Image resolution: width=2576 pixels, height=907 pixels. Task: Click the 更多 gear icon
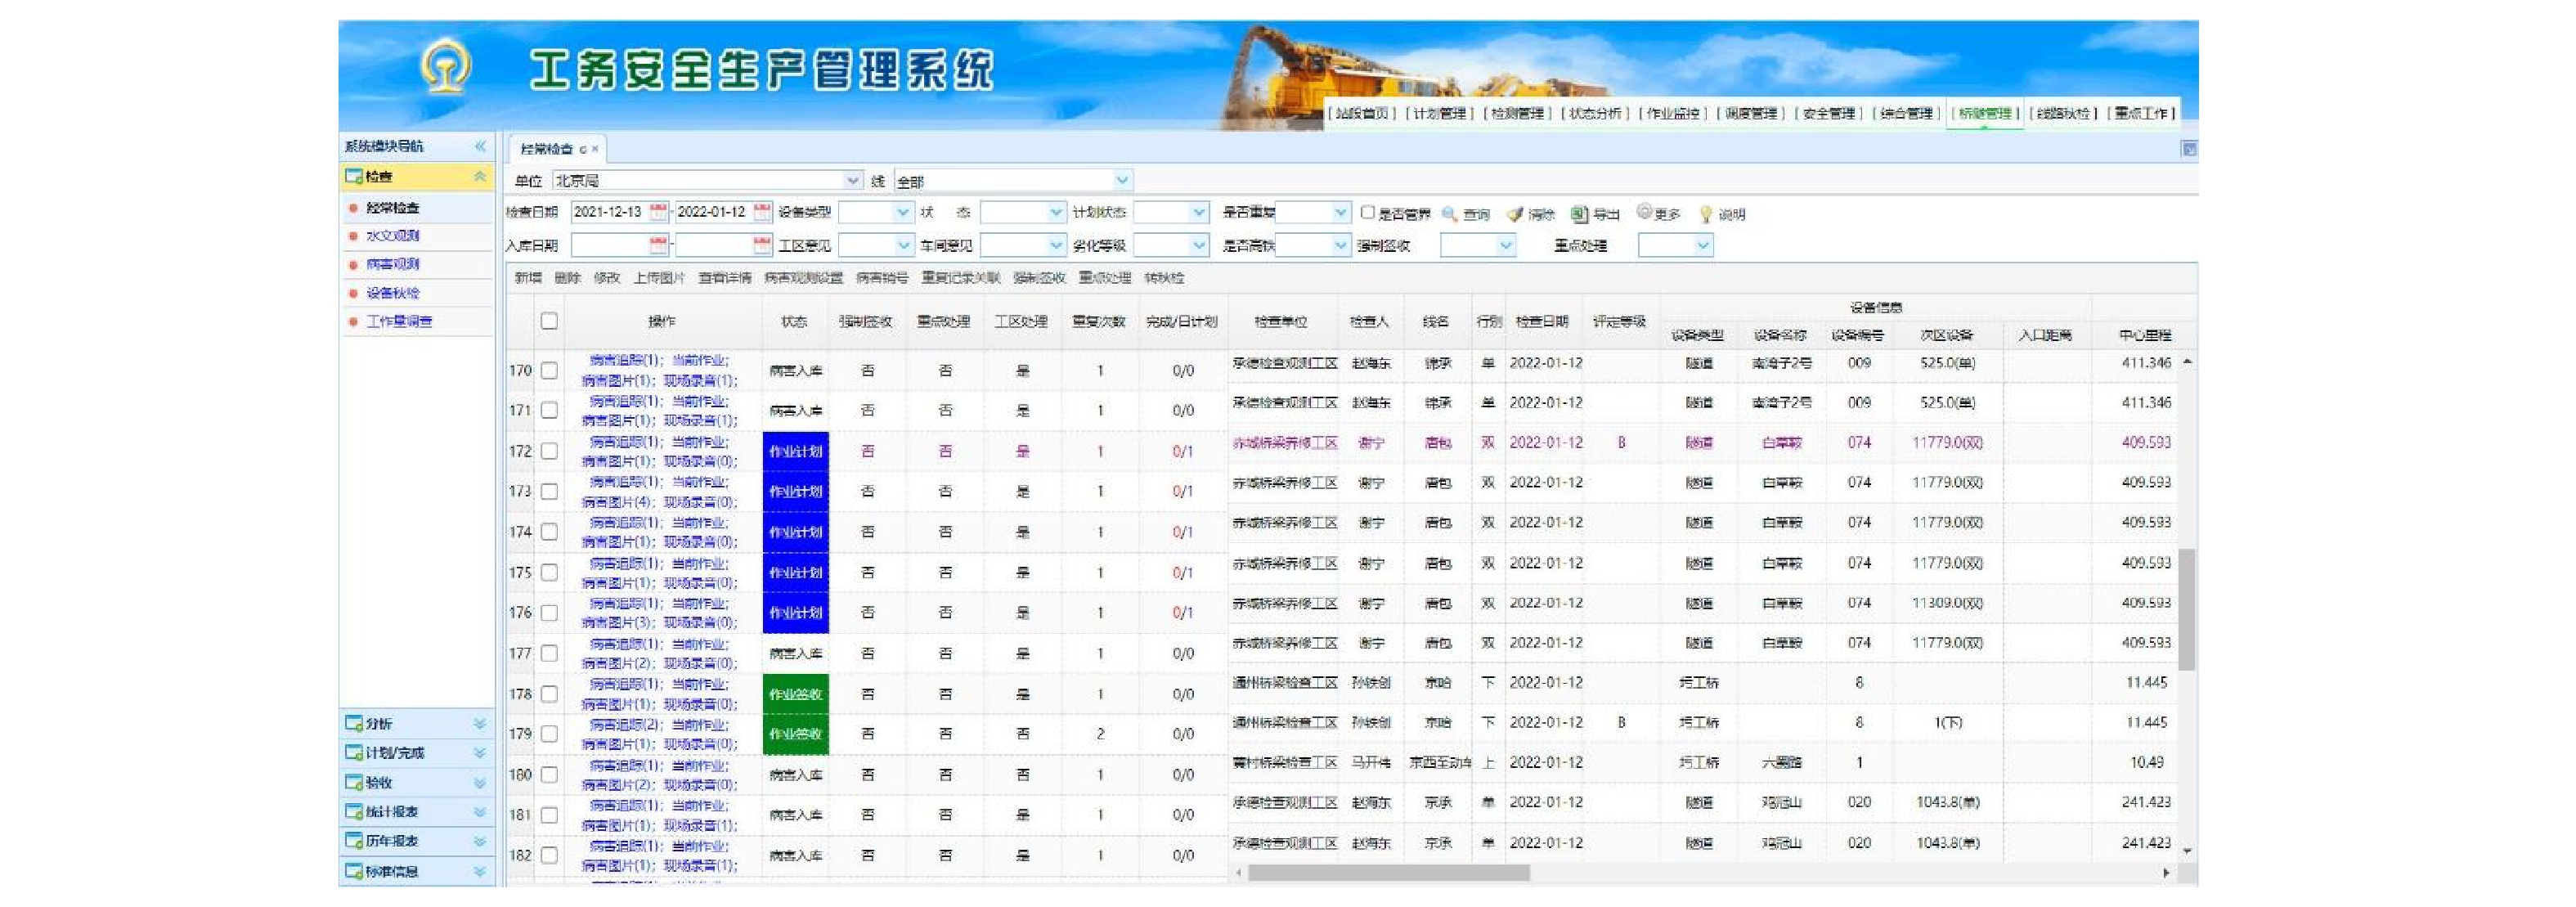1644,212
